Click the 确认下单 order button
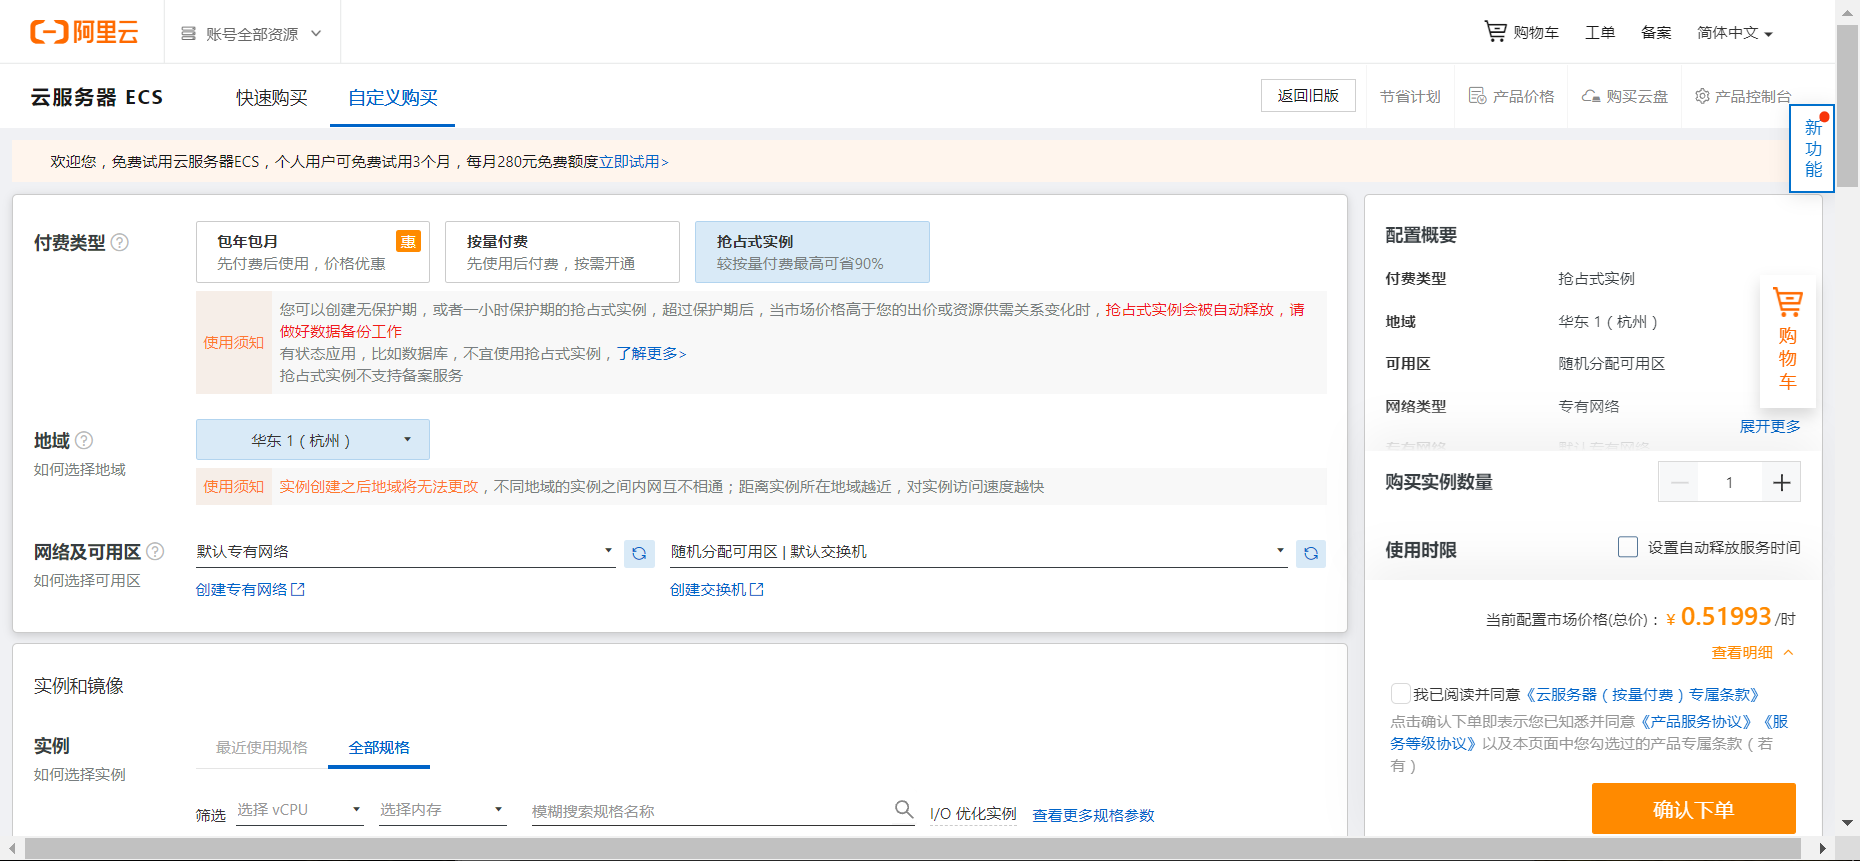The width and height of the screenshot is (1860, 861). click(x=1694, y=809)
